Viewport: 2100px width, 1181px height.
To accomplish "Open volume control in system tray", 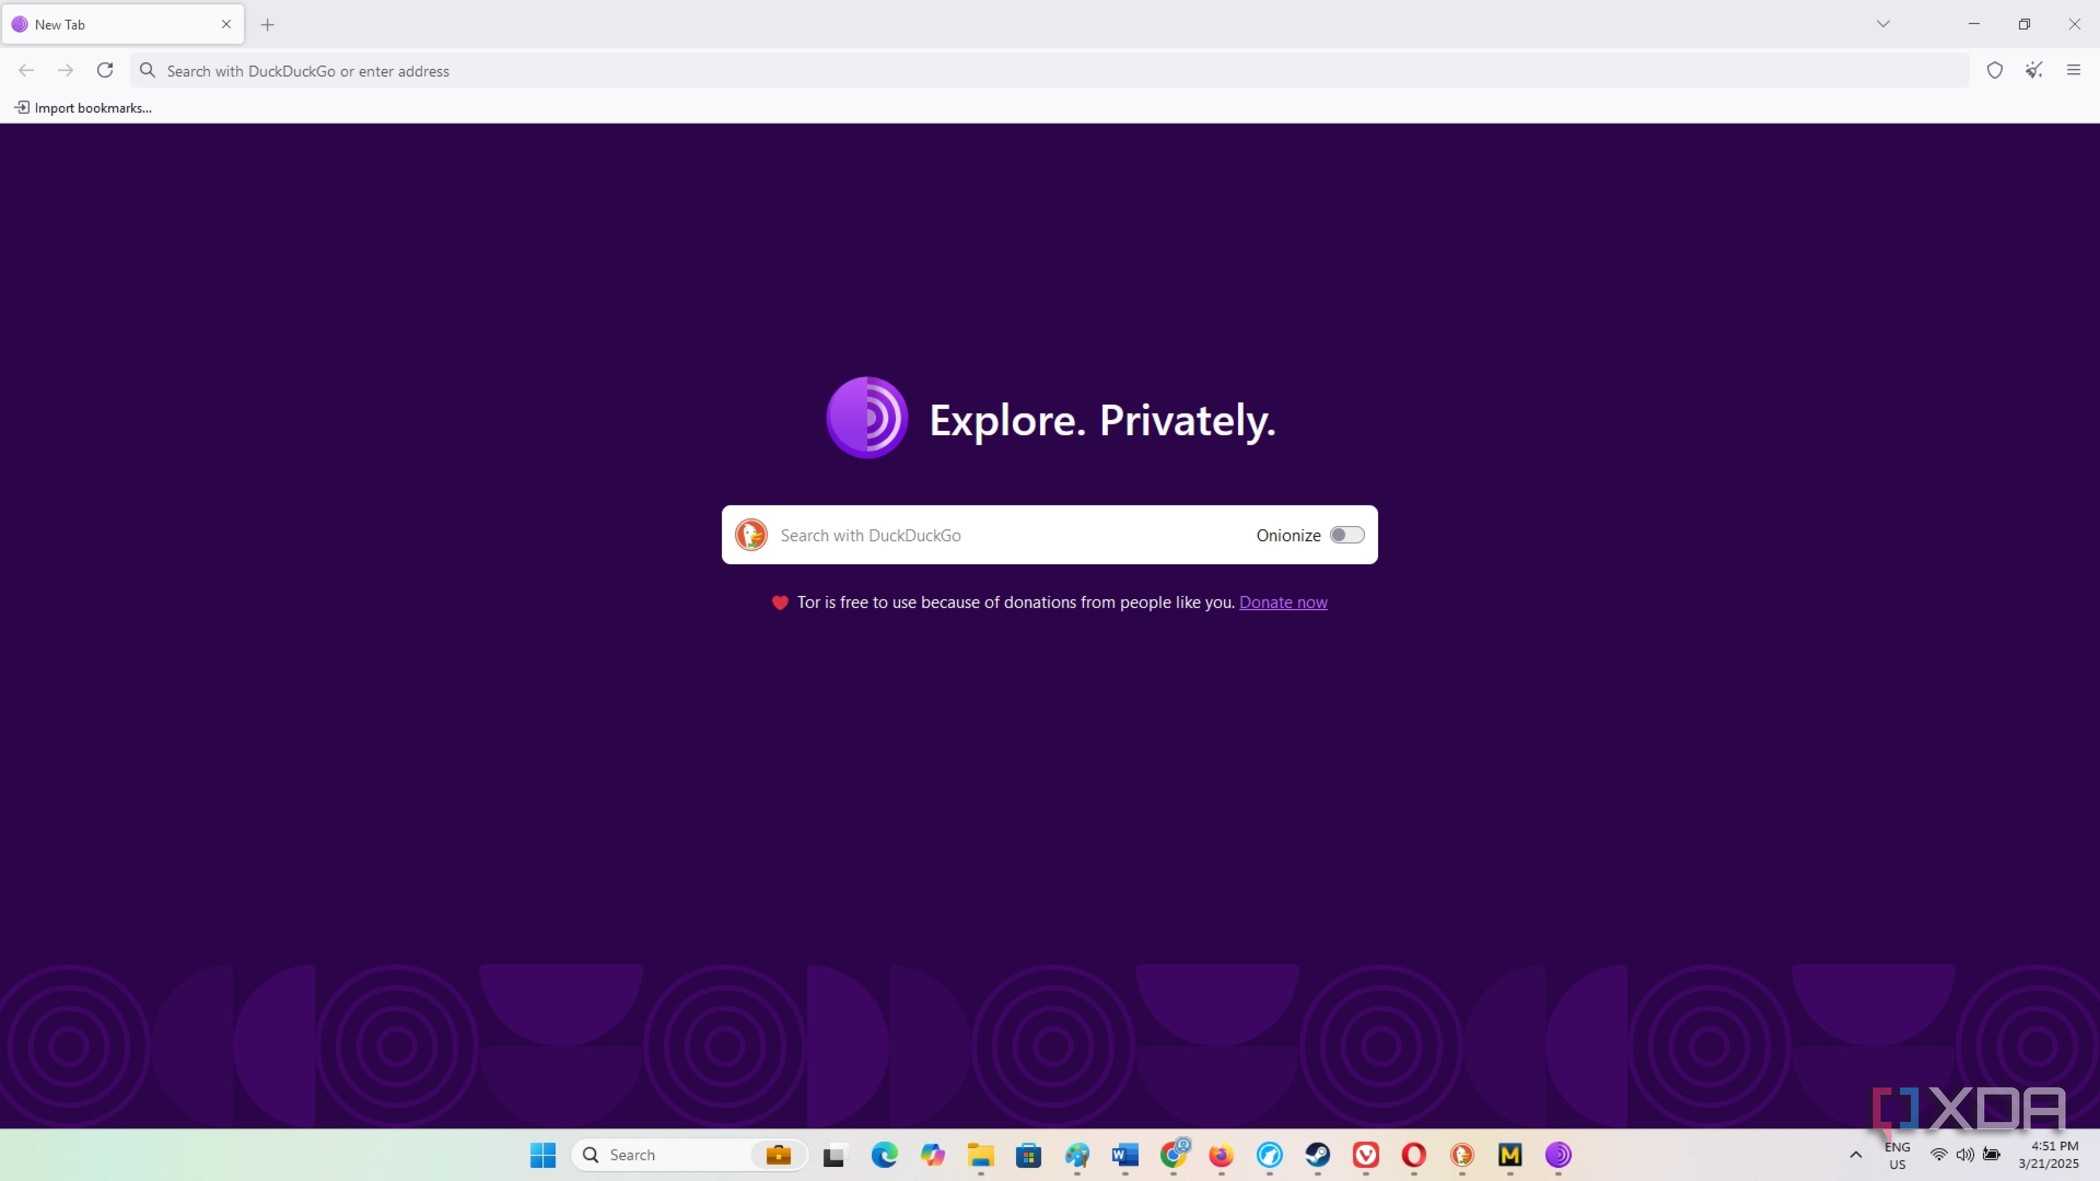I will pos(1965,1155).
